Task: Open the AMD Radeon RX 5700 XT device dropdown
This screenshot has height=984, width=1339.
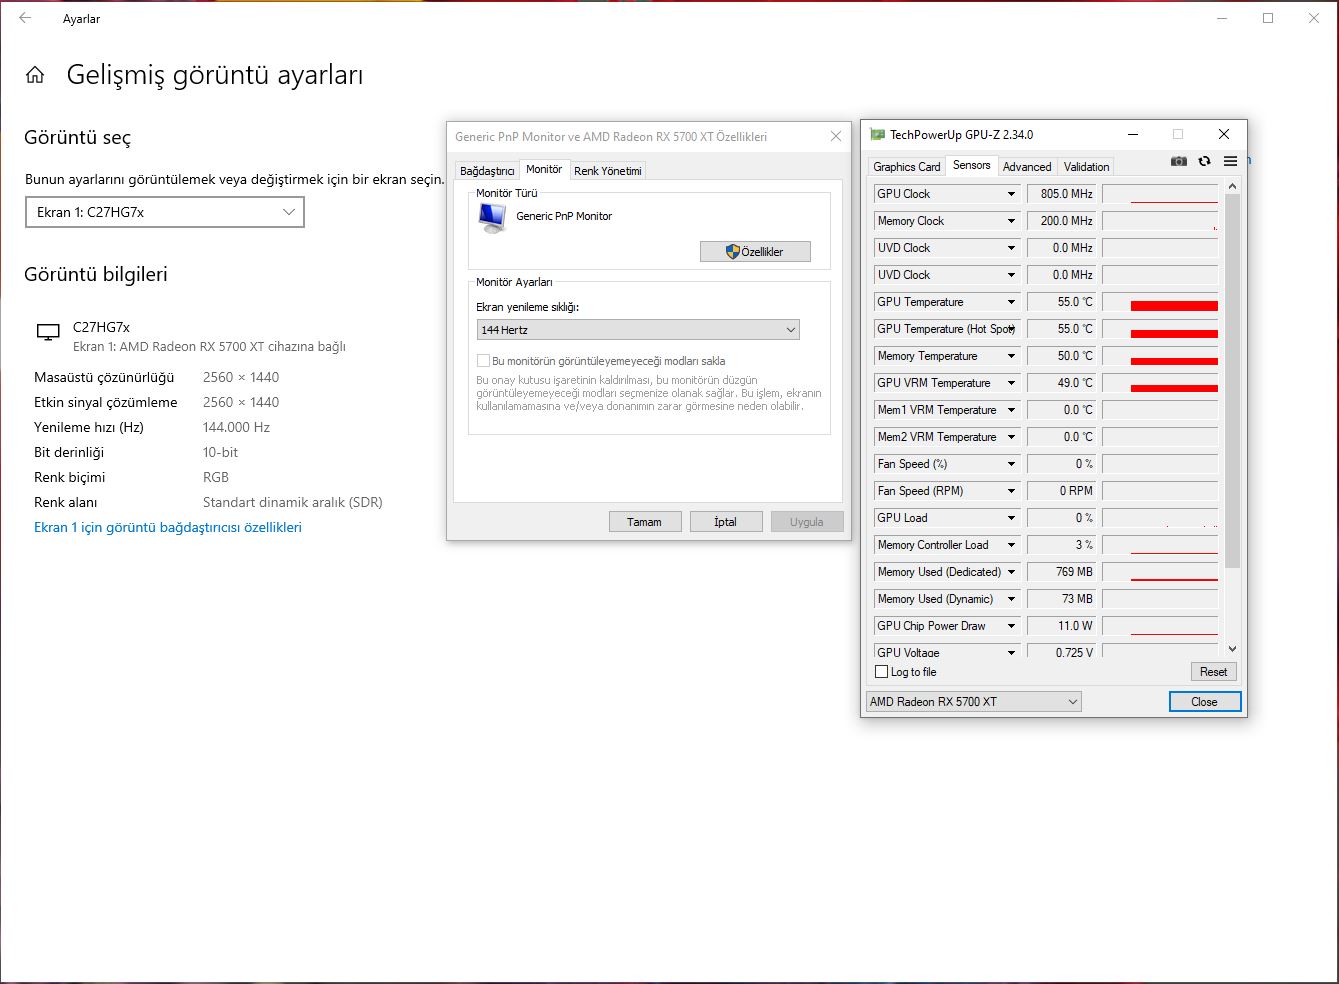Action: (974, 702)
